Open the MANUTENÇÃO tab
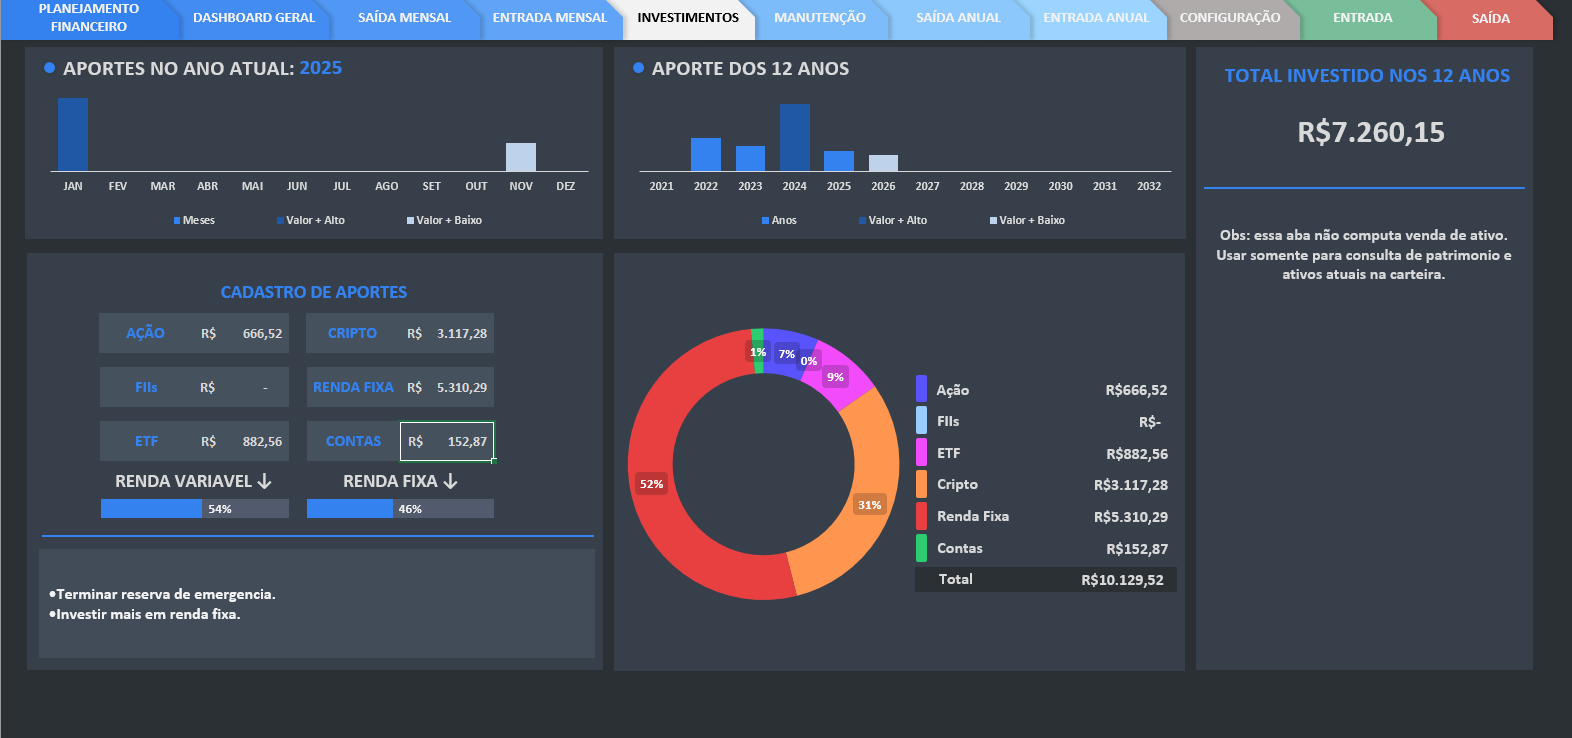This screenshot has width=1572, height=738. tap(820, 18)
